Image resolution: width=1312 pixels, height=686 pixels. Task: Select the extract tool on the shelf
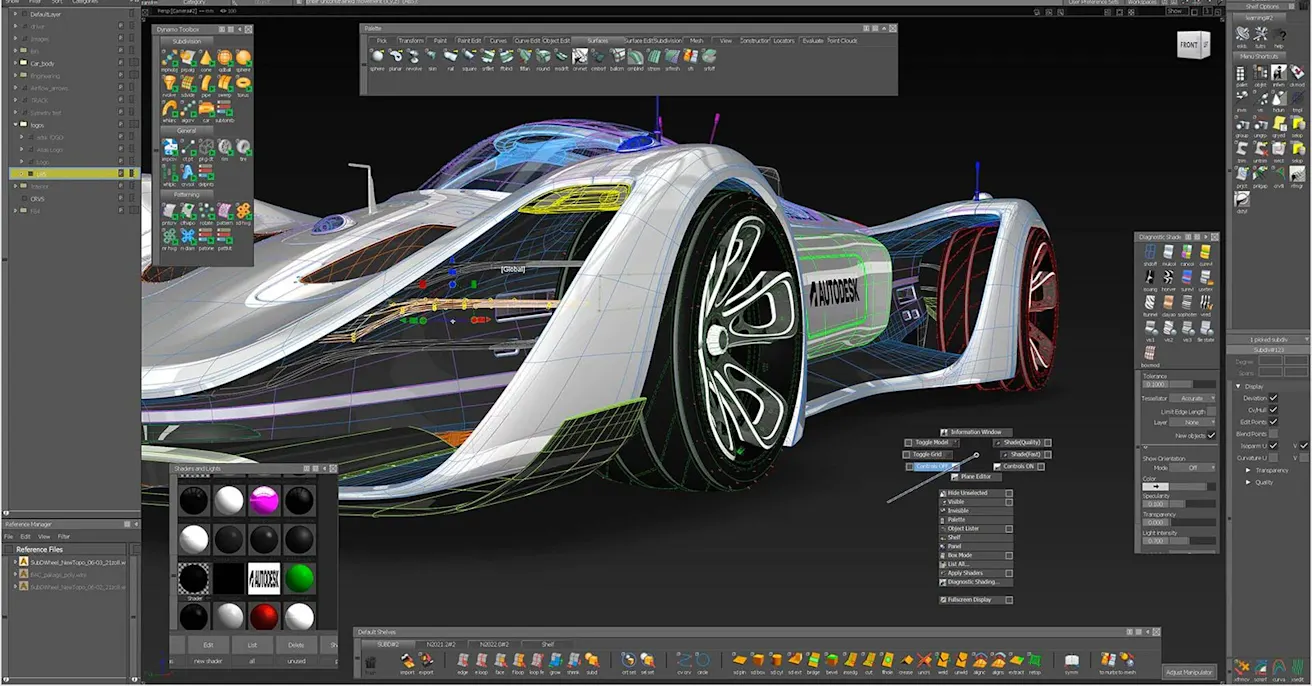[1015, 660]
